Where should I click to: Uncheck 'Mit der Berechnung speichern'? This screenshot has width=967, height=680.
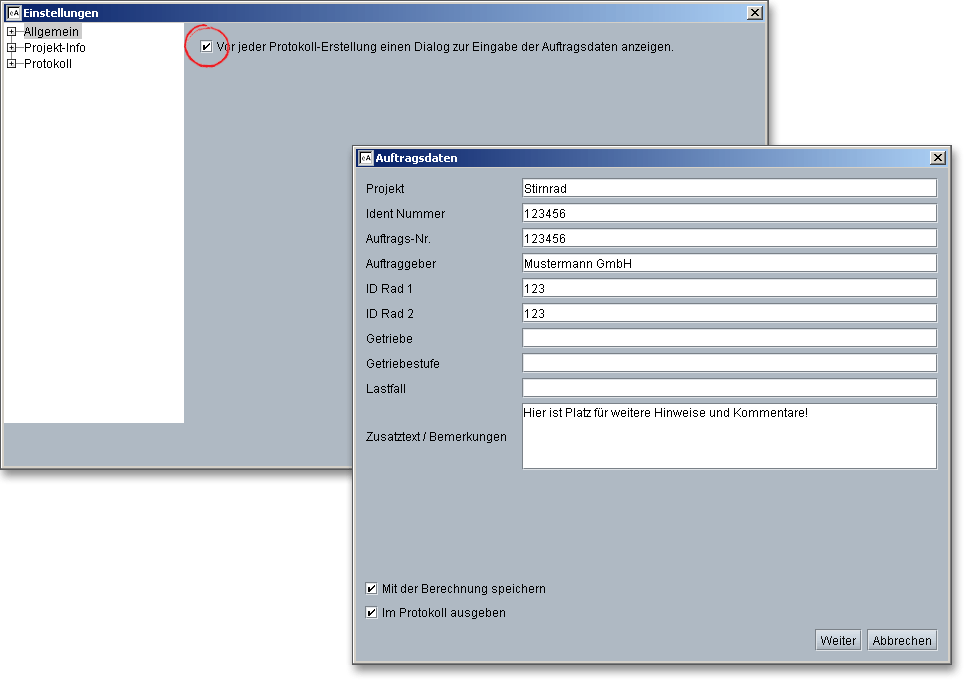[372, 589]
